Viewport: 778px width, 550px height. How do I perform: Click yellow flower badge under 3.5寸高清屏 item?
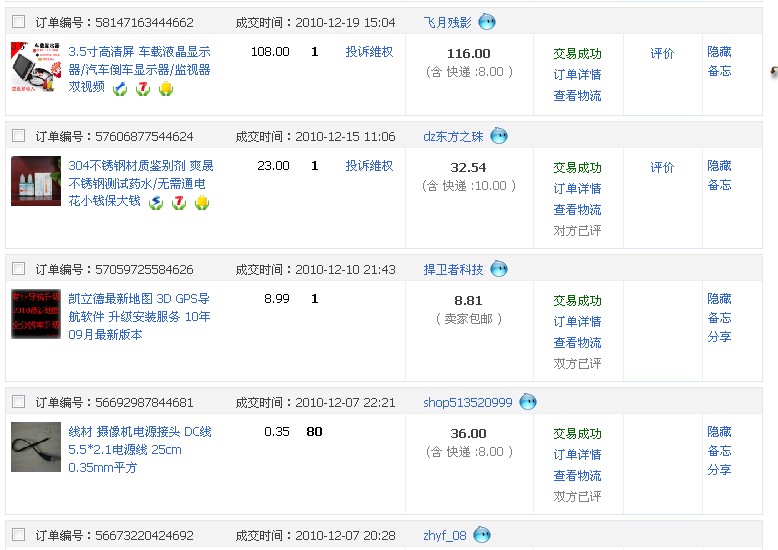click(x=166, y=89)
